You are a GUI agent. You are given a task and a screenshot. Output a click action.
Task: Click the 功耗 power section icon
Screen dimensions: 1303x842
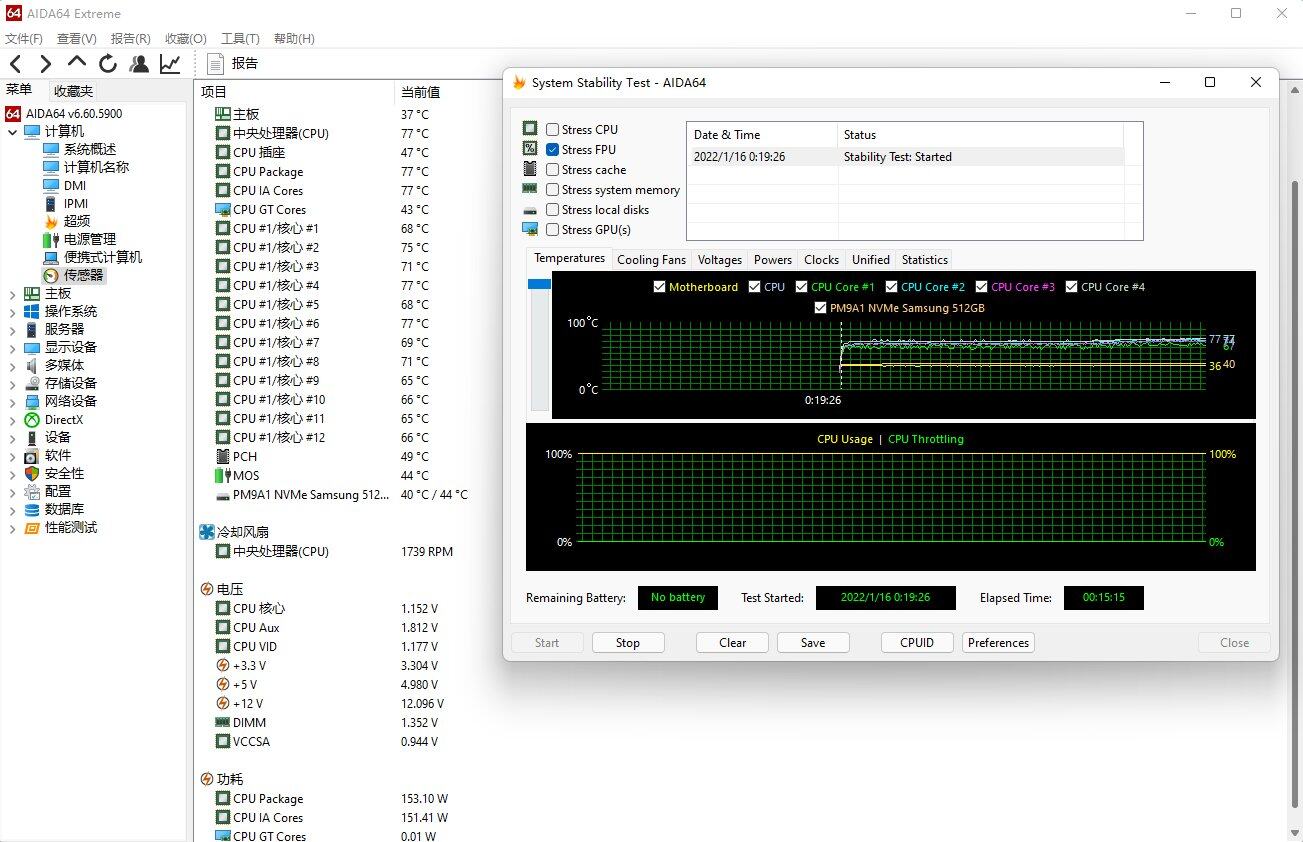pos(207,779)
